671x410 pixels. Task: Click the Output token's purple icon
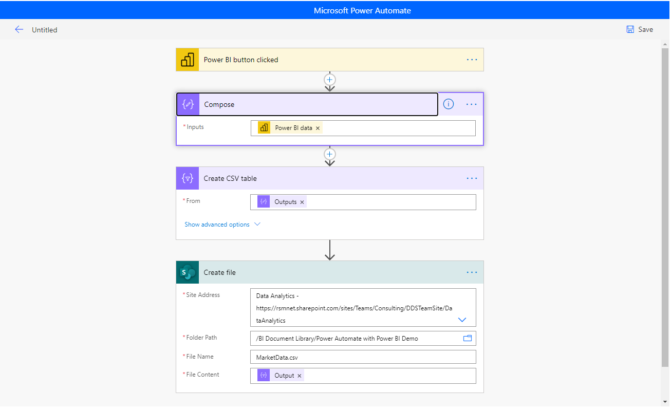pyautogui.click(x=264, y=376)
